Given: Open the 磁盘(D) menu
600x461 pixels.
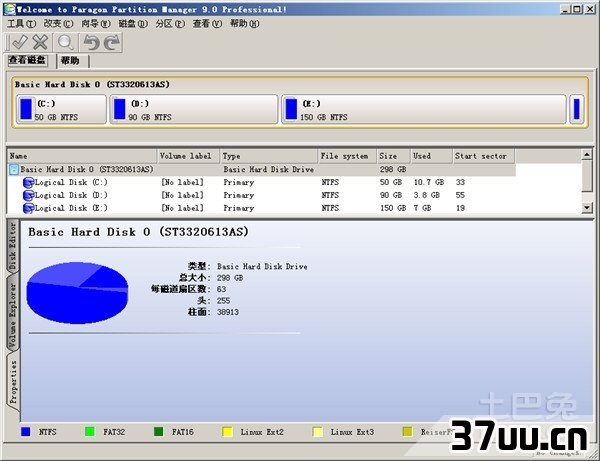Looking at the screenshot, I should point(133,24).
